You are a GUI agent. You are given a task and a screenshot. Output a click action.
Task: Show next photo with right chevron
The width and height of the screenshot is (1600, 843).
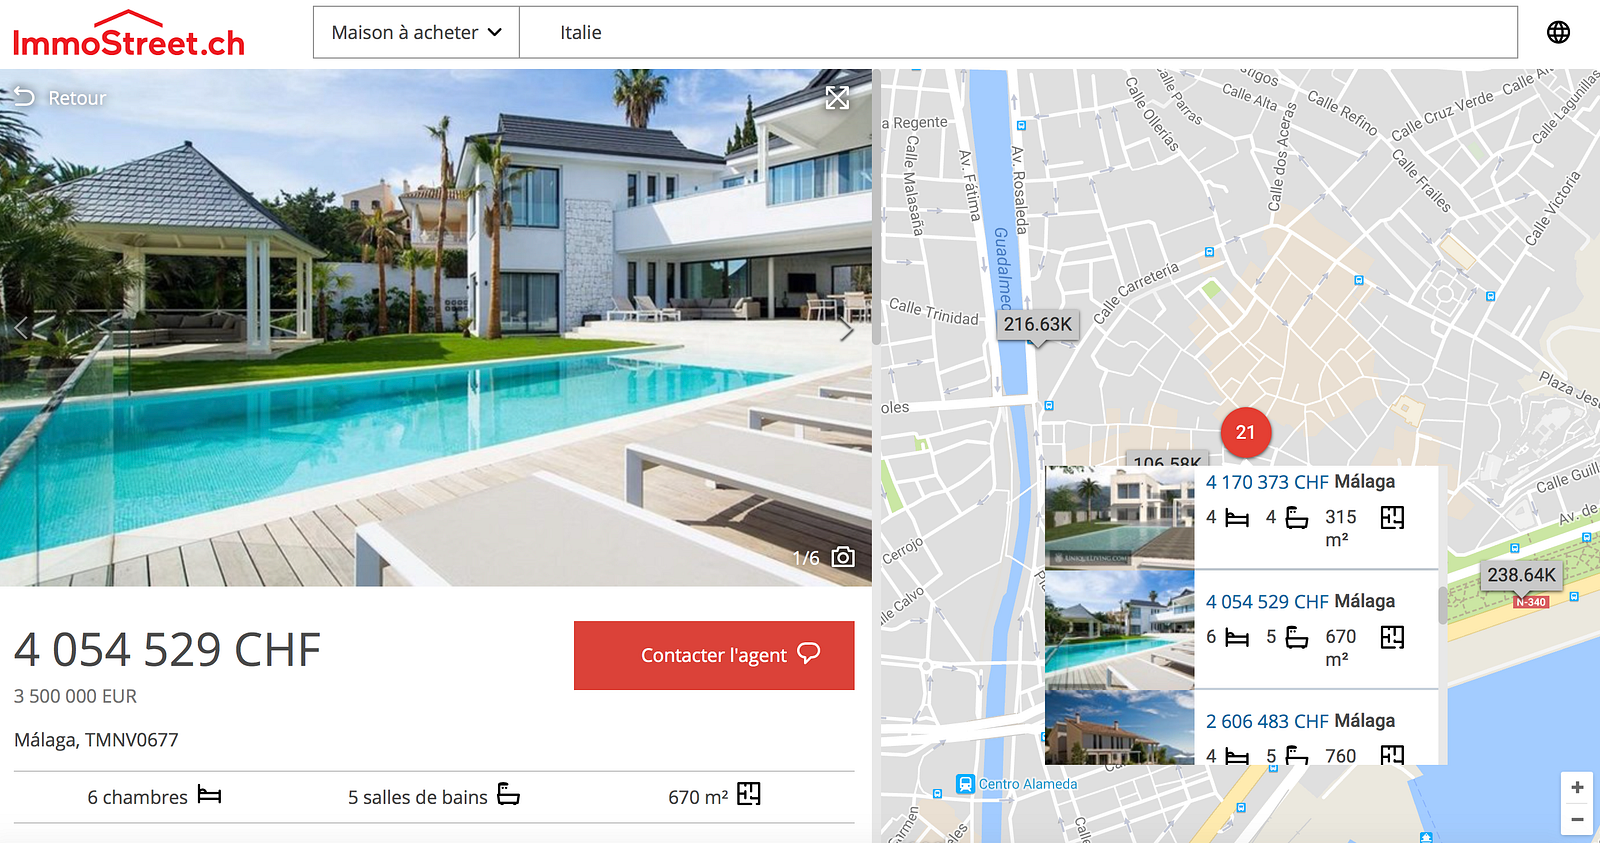(x=846, y=328)
